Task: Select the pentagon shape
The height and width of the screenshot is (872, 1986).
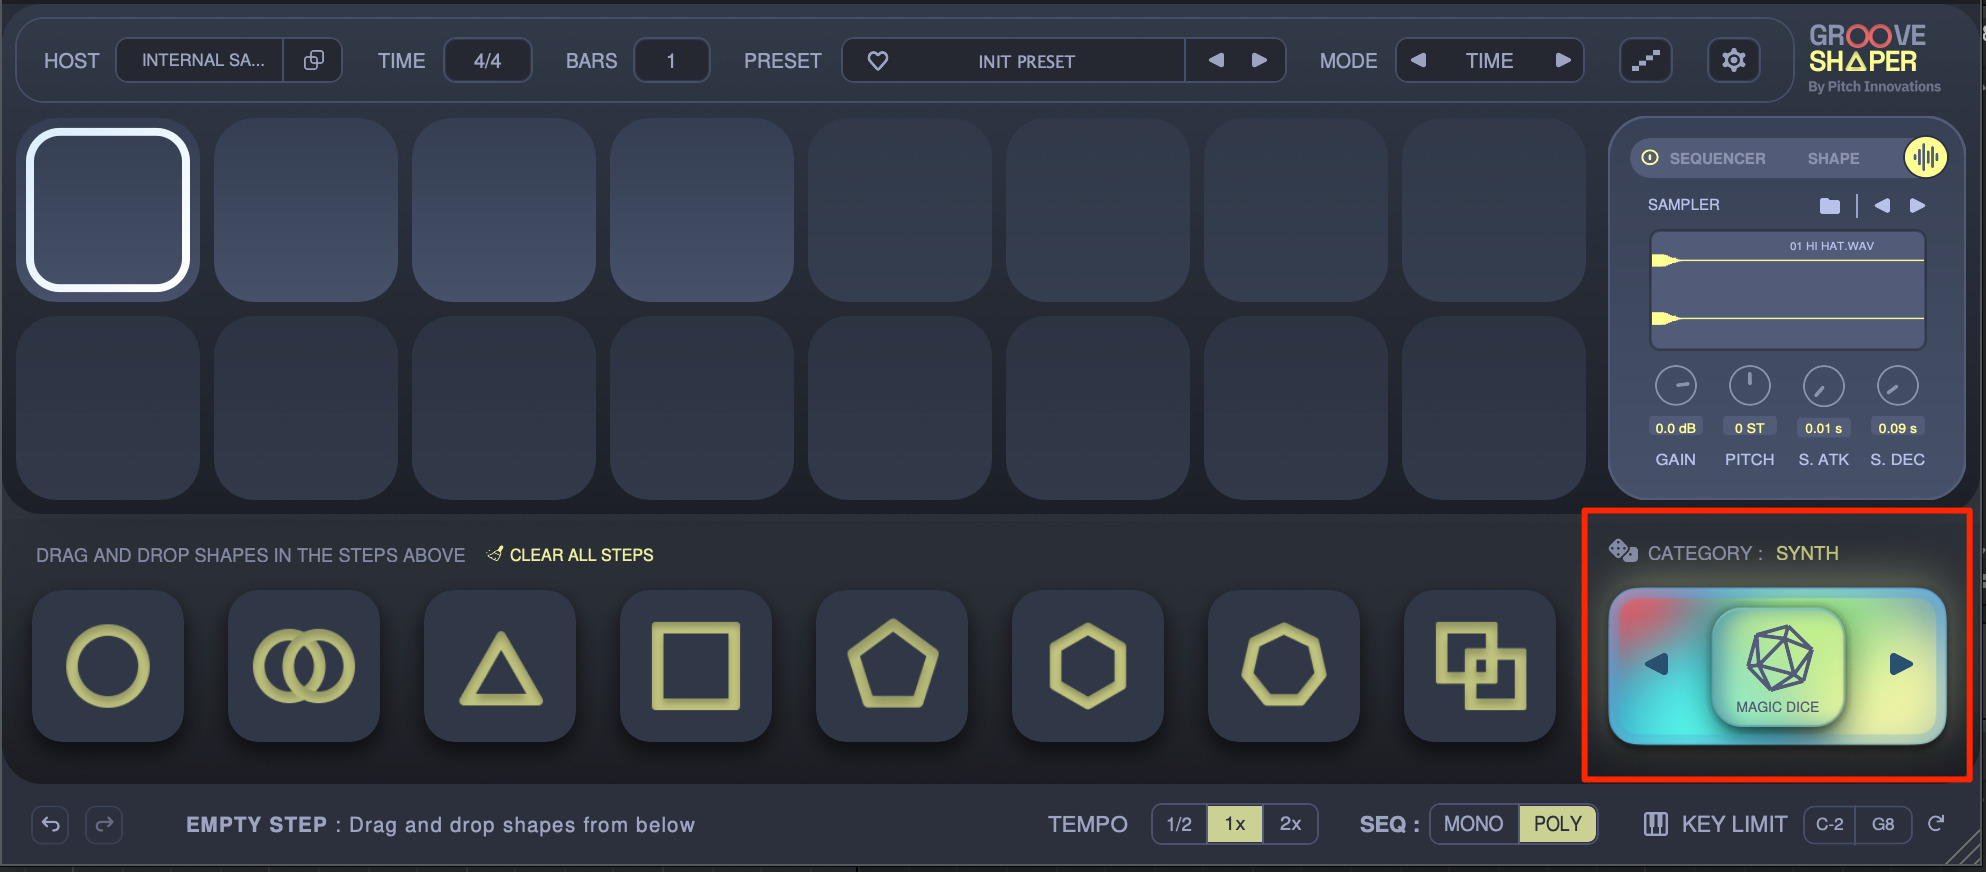Action: 892,666
